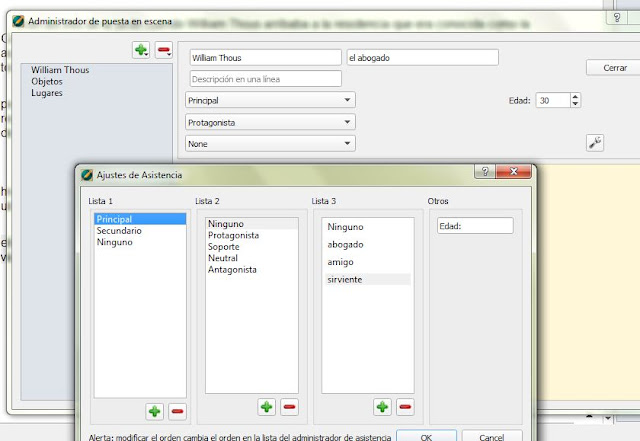The image size is (640, 441).
Task: Open the Protagonista dropdown
Action: [x=270, y=122]
